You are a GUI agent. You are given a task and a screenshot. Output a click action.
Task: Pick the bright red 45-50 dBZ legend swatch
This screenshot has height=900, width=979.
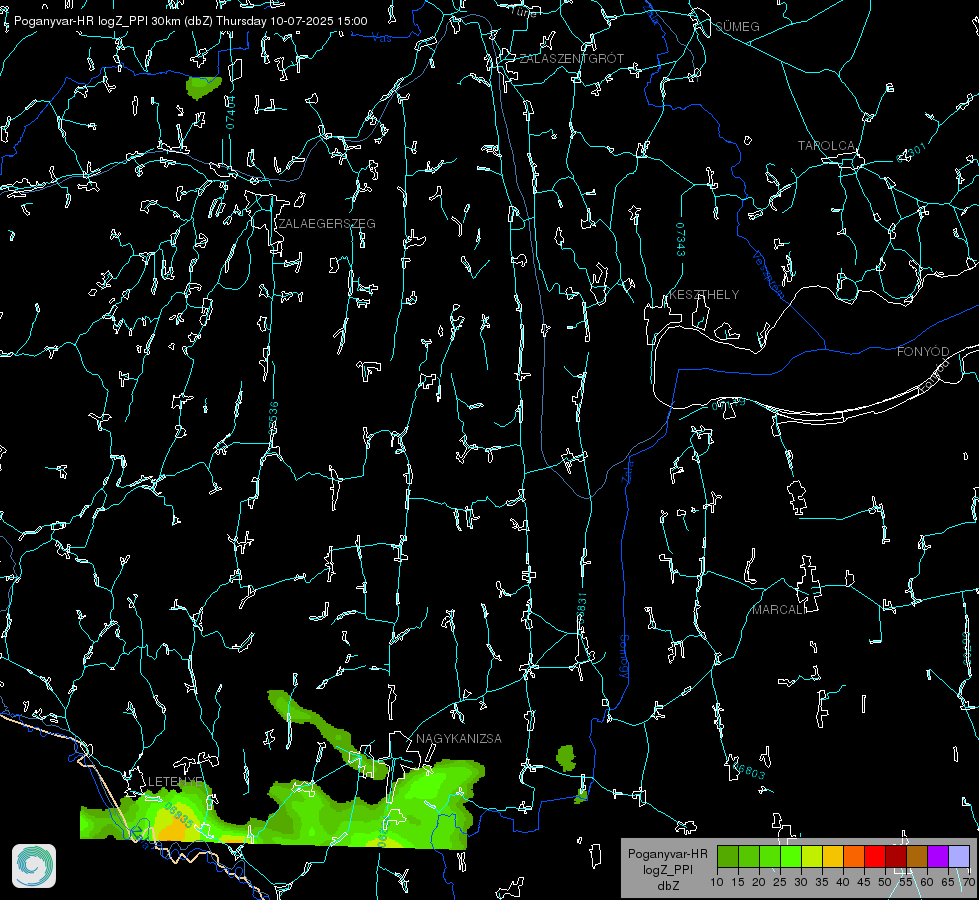click(x=875, y=856)
